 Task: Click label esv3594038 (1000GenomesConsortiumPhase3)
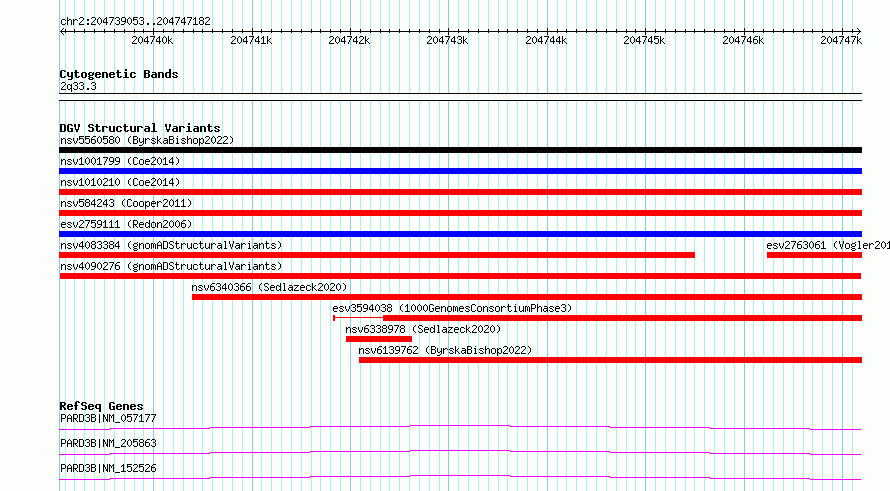pyautogui.click(x=452, y=308)
